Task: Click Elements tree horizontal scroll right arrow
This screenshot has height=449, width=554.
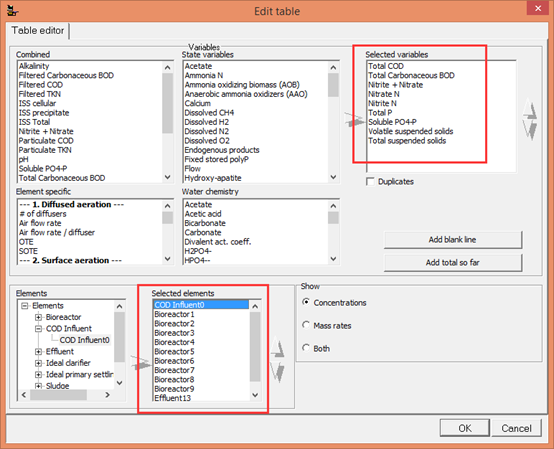Action: tap(107, 395)
